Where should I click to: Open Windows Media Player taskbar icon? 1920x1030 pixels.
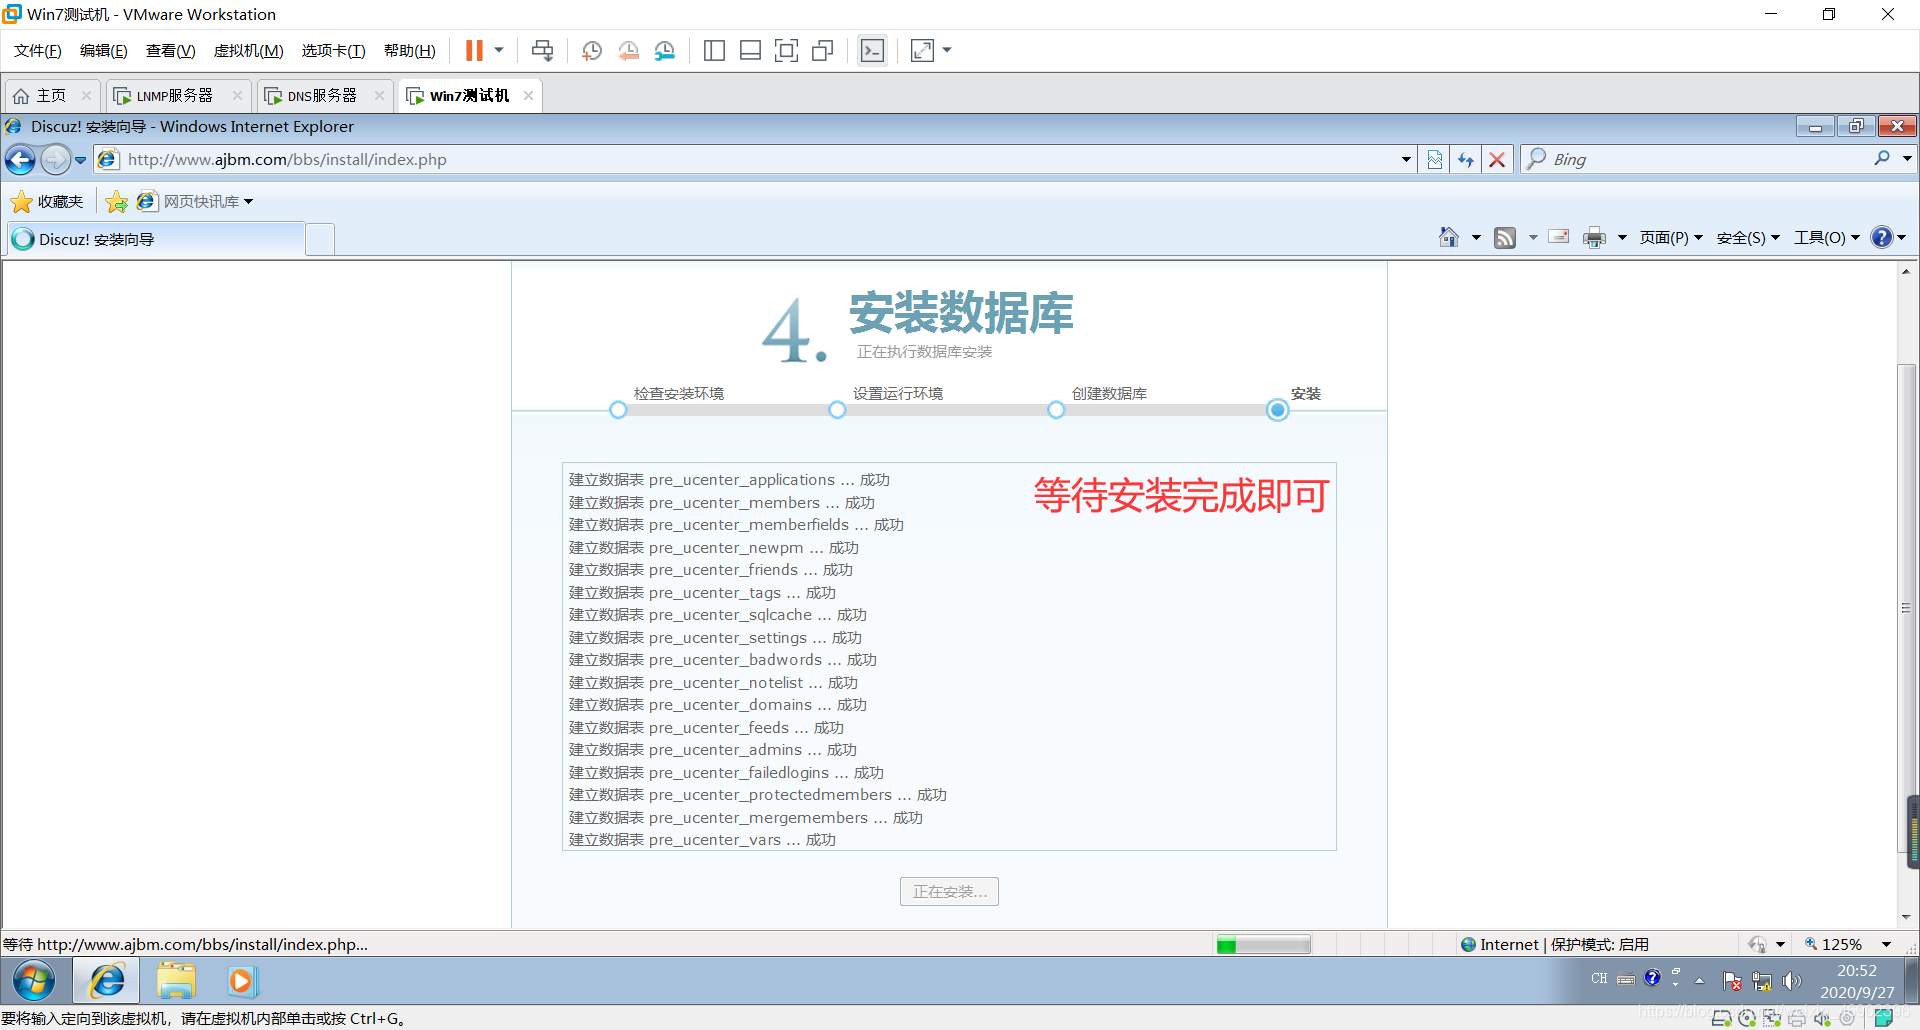click(241, 981)
